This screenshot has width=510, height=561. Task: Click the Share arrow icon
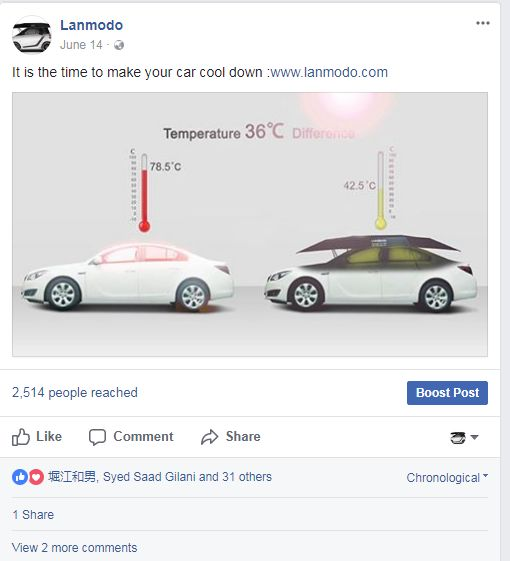(x=209, y=437)
